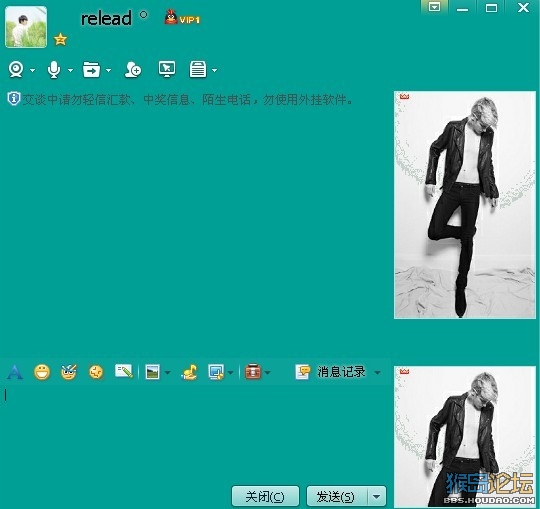Open the applications list icon
The width and height of the screenshot is (540, 509).
point(198,70)
